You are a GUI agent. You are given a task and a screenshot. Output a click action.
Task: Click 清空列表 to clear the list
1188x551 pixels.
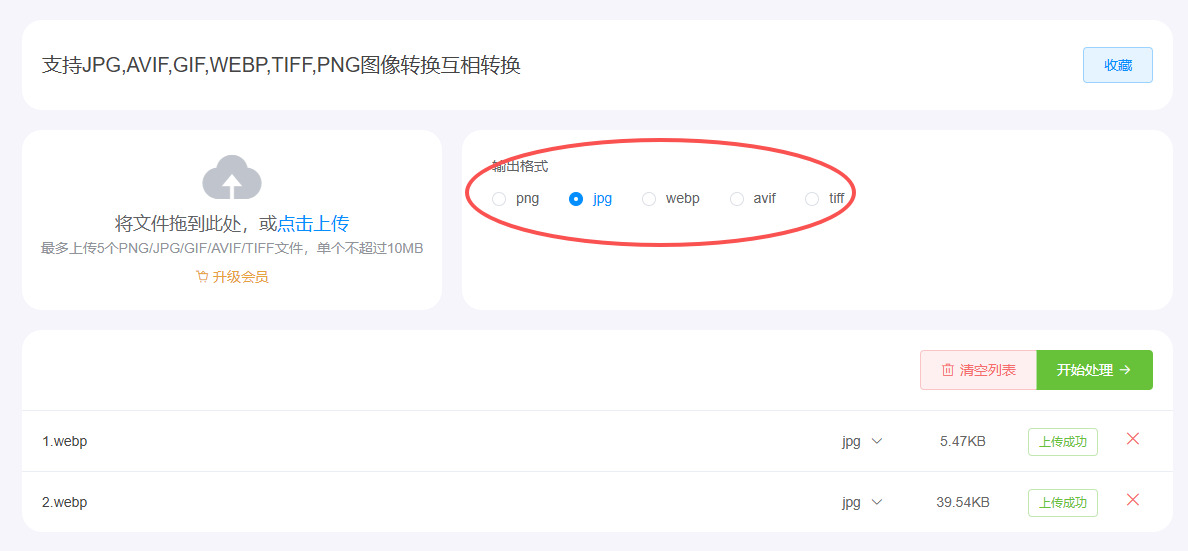pyautogui.click(x=978, y=370)
